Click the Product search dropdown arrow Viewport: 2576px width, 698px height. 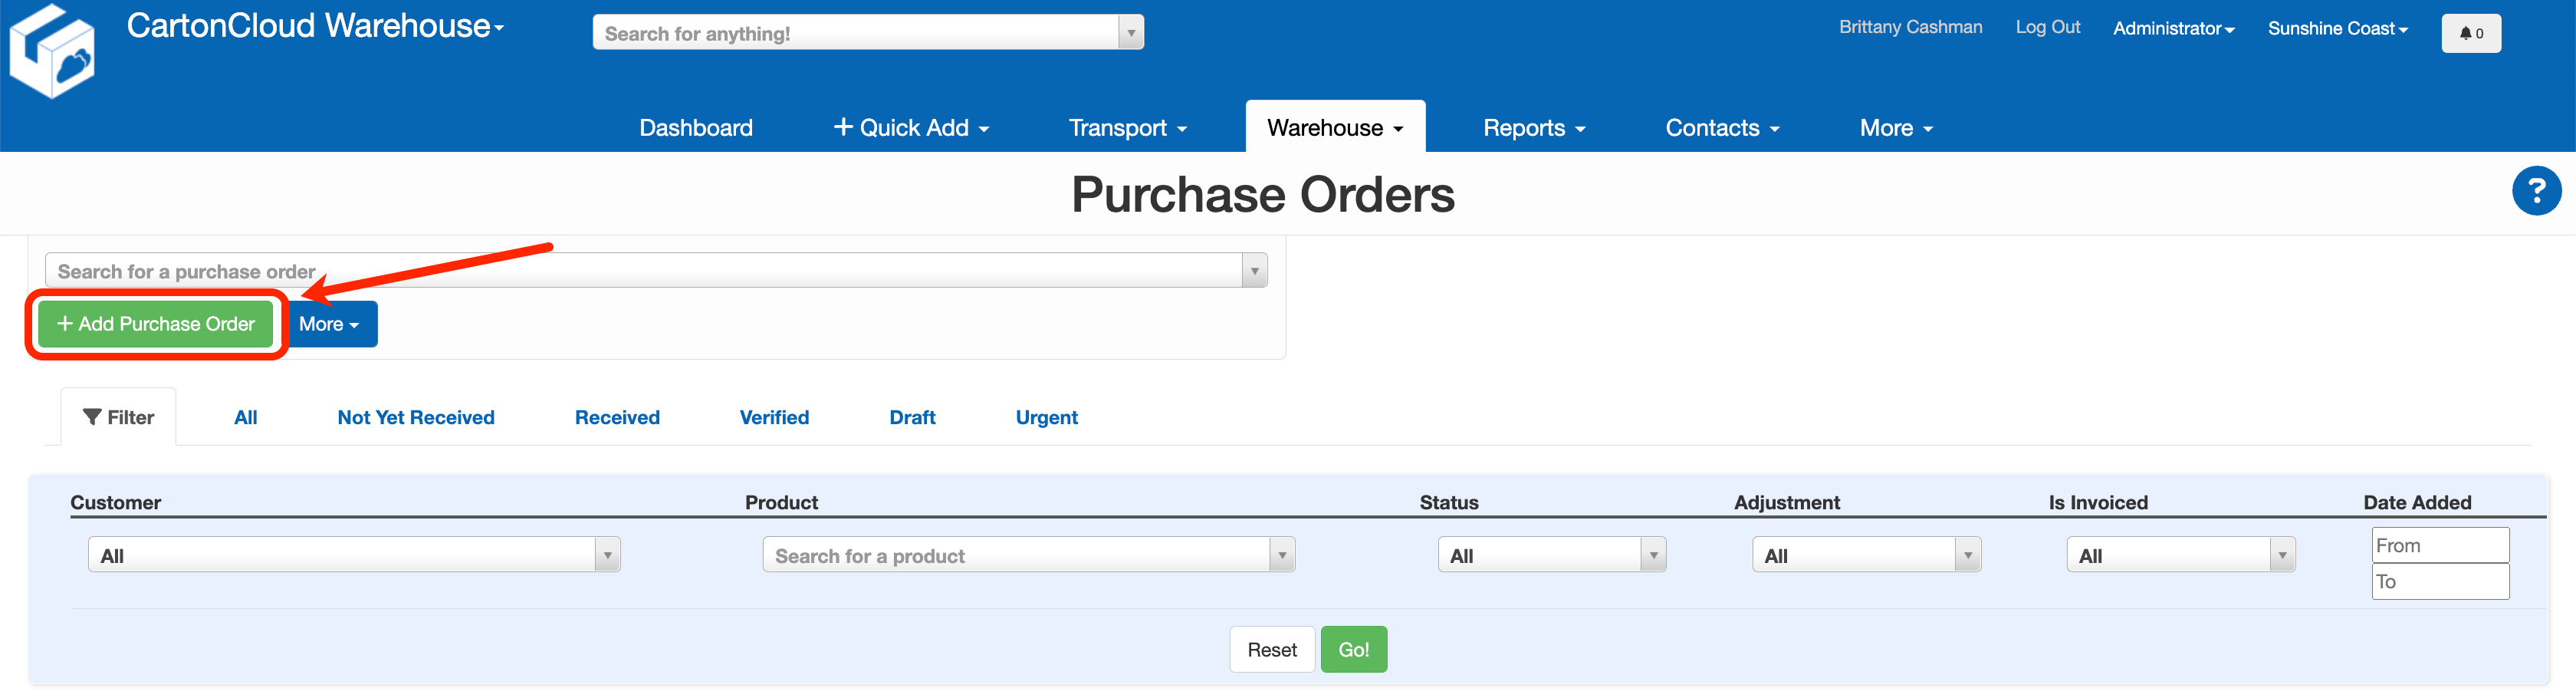click(x=1282, y=554)
